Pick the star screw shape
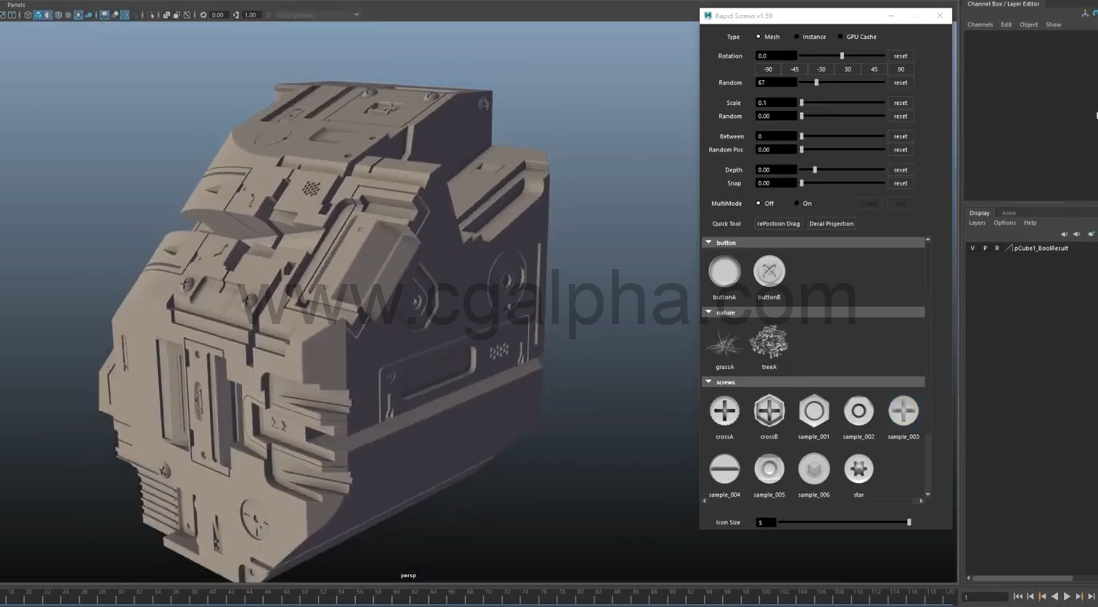The height and width of the screenshot is (607, 1098). click(x=858, y=468)
